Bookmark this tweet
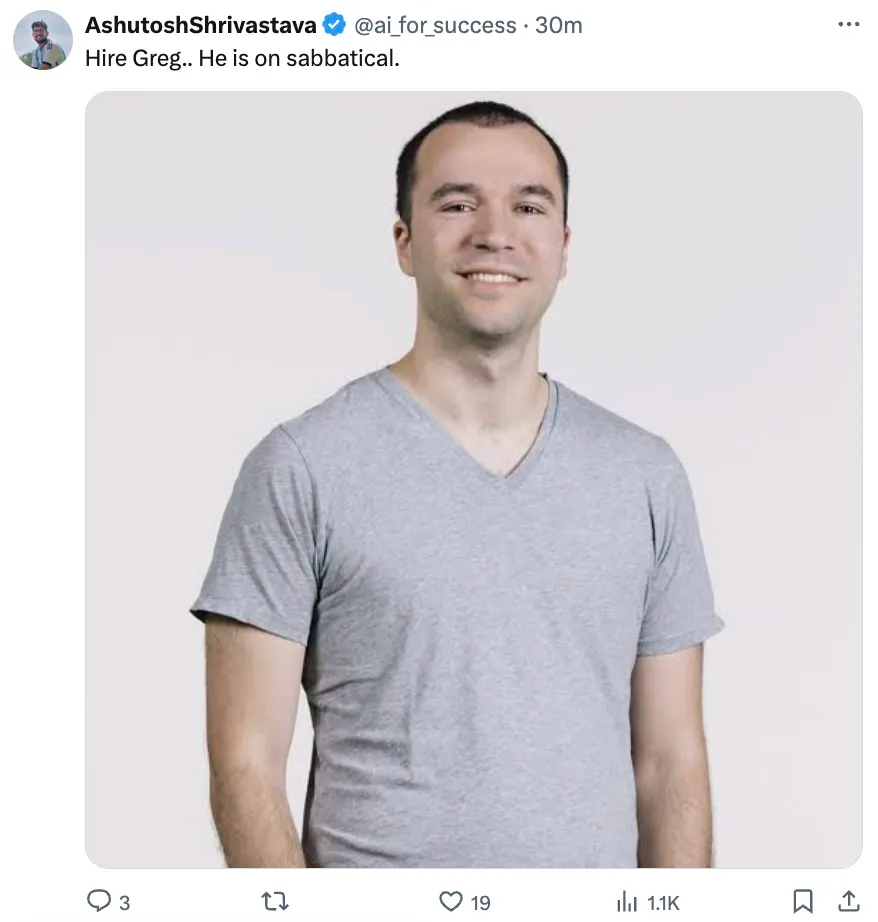Image resolution: width=878 pixels, height=922 pixels. pos(802,901)
